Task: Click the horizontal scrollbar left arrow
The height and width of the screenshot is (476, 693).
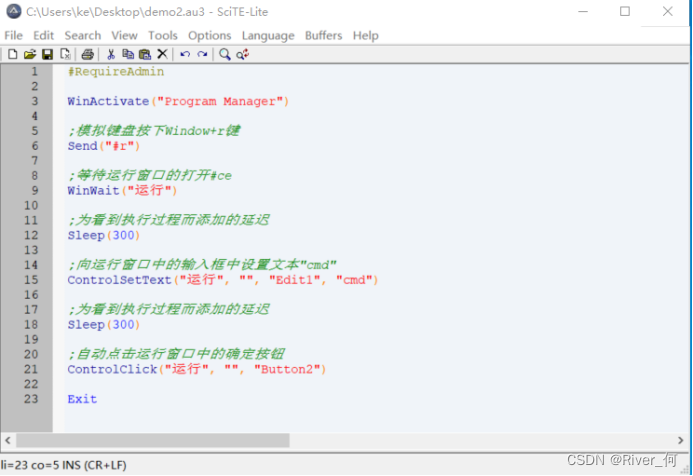Action: (x=8, y=440)
